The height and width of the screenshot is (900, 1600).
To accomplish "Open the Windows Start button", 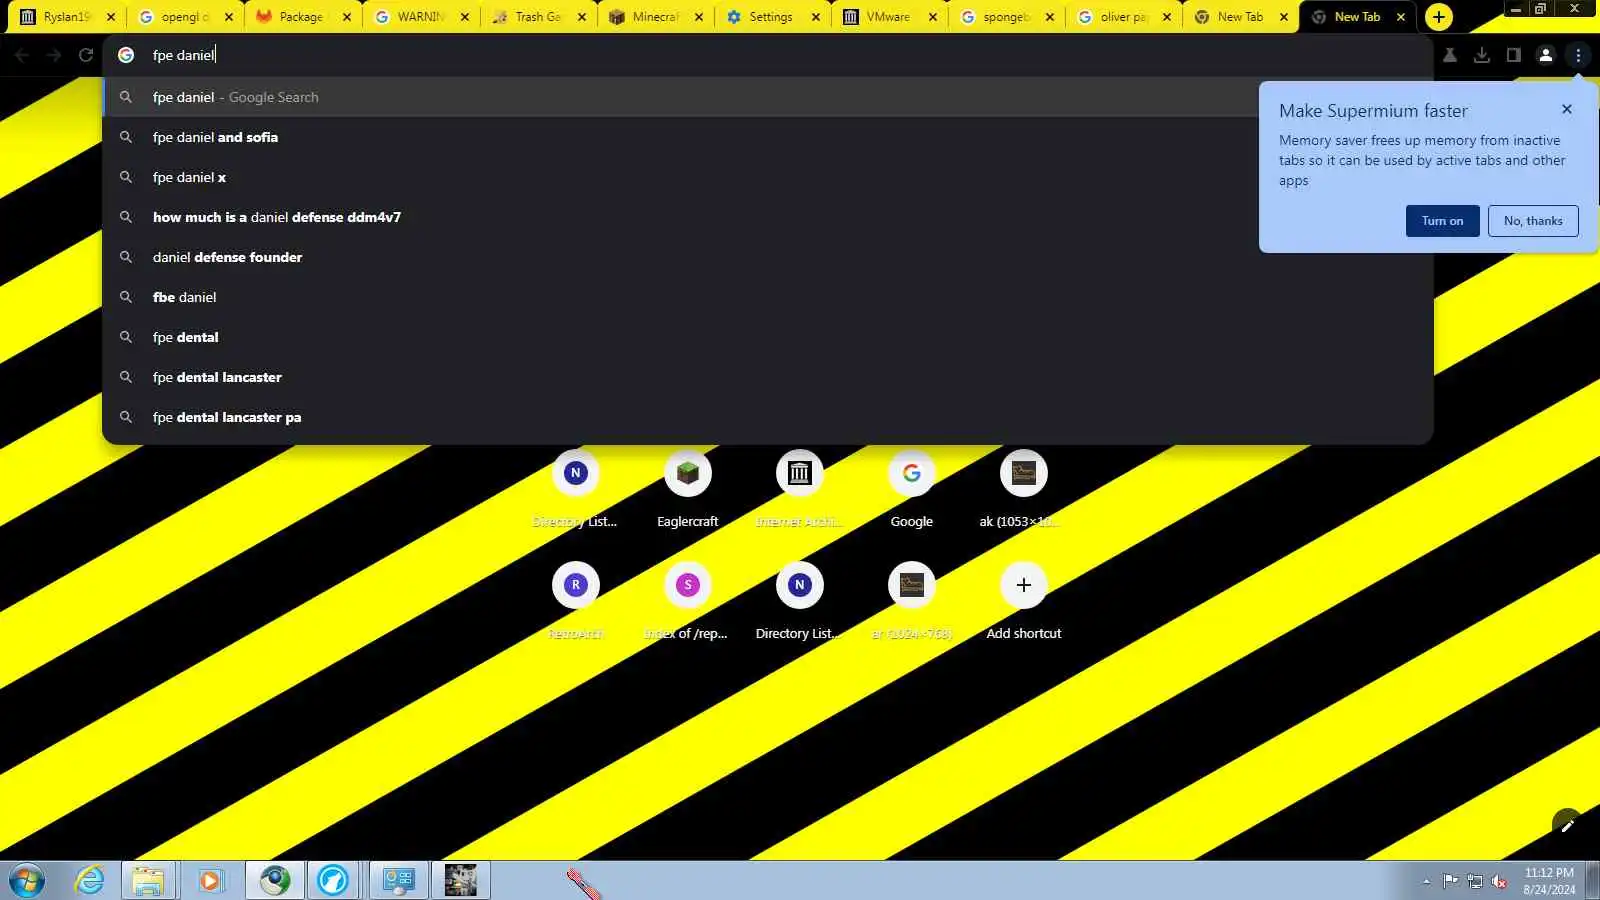I will coord(27,881).
